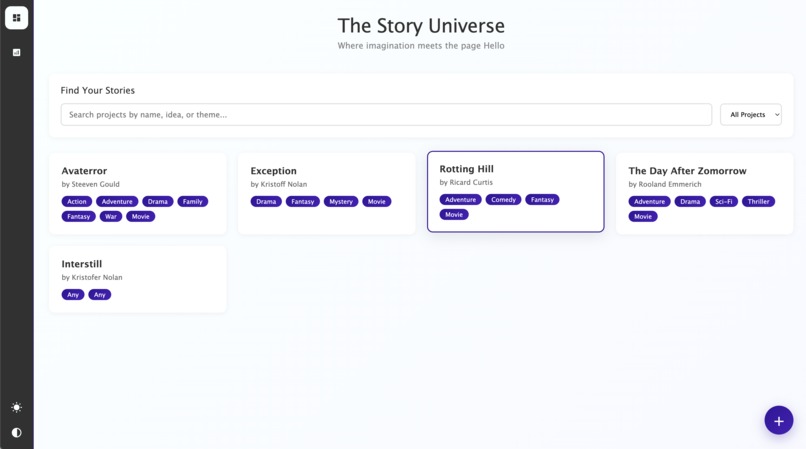Select War tag on Avaterror
The image size is (806, 449).
coord(111,217)
